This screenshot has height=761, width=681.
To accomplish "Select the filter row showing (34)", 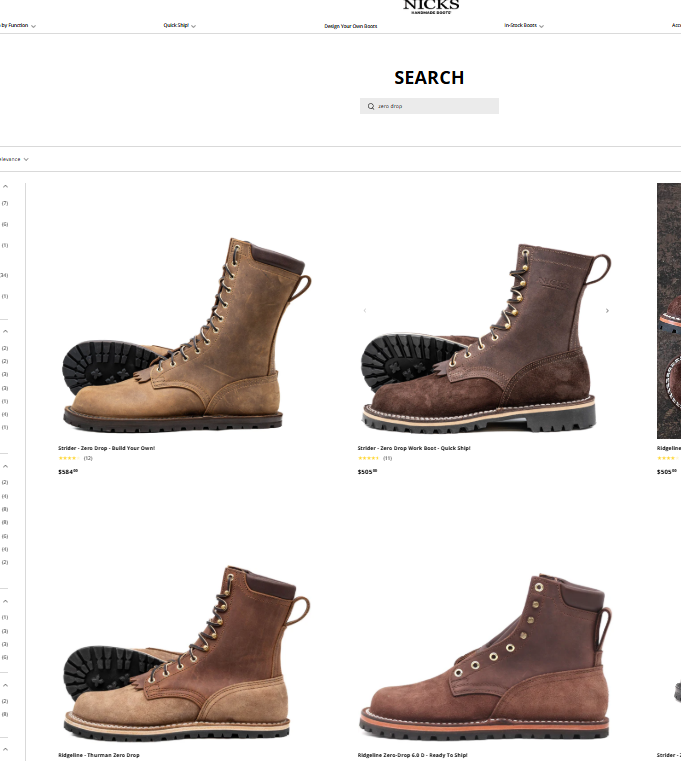I will click(4, 275).
